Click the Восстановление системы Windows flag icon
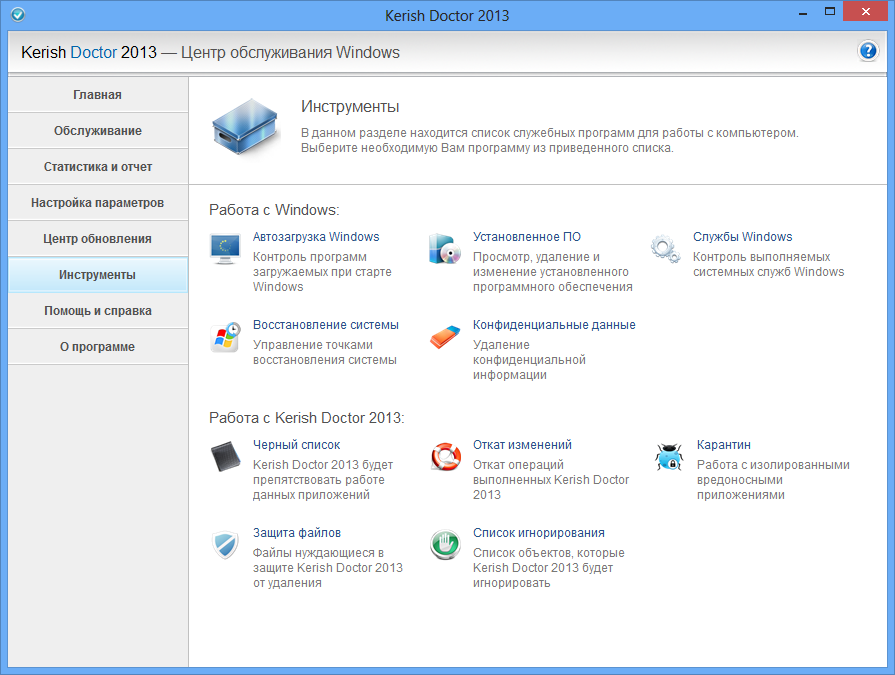Viewport: 895px width, 675px height. pos(225,337)
